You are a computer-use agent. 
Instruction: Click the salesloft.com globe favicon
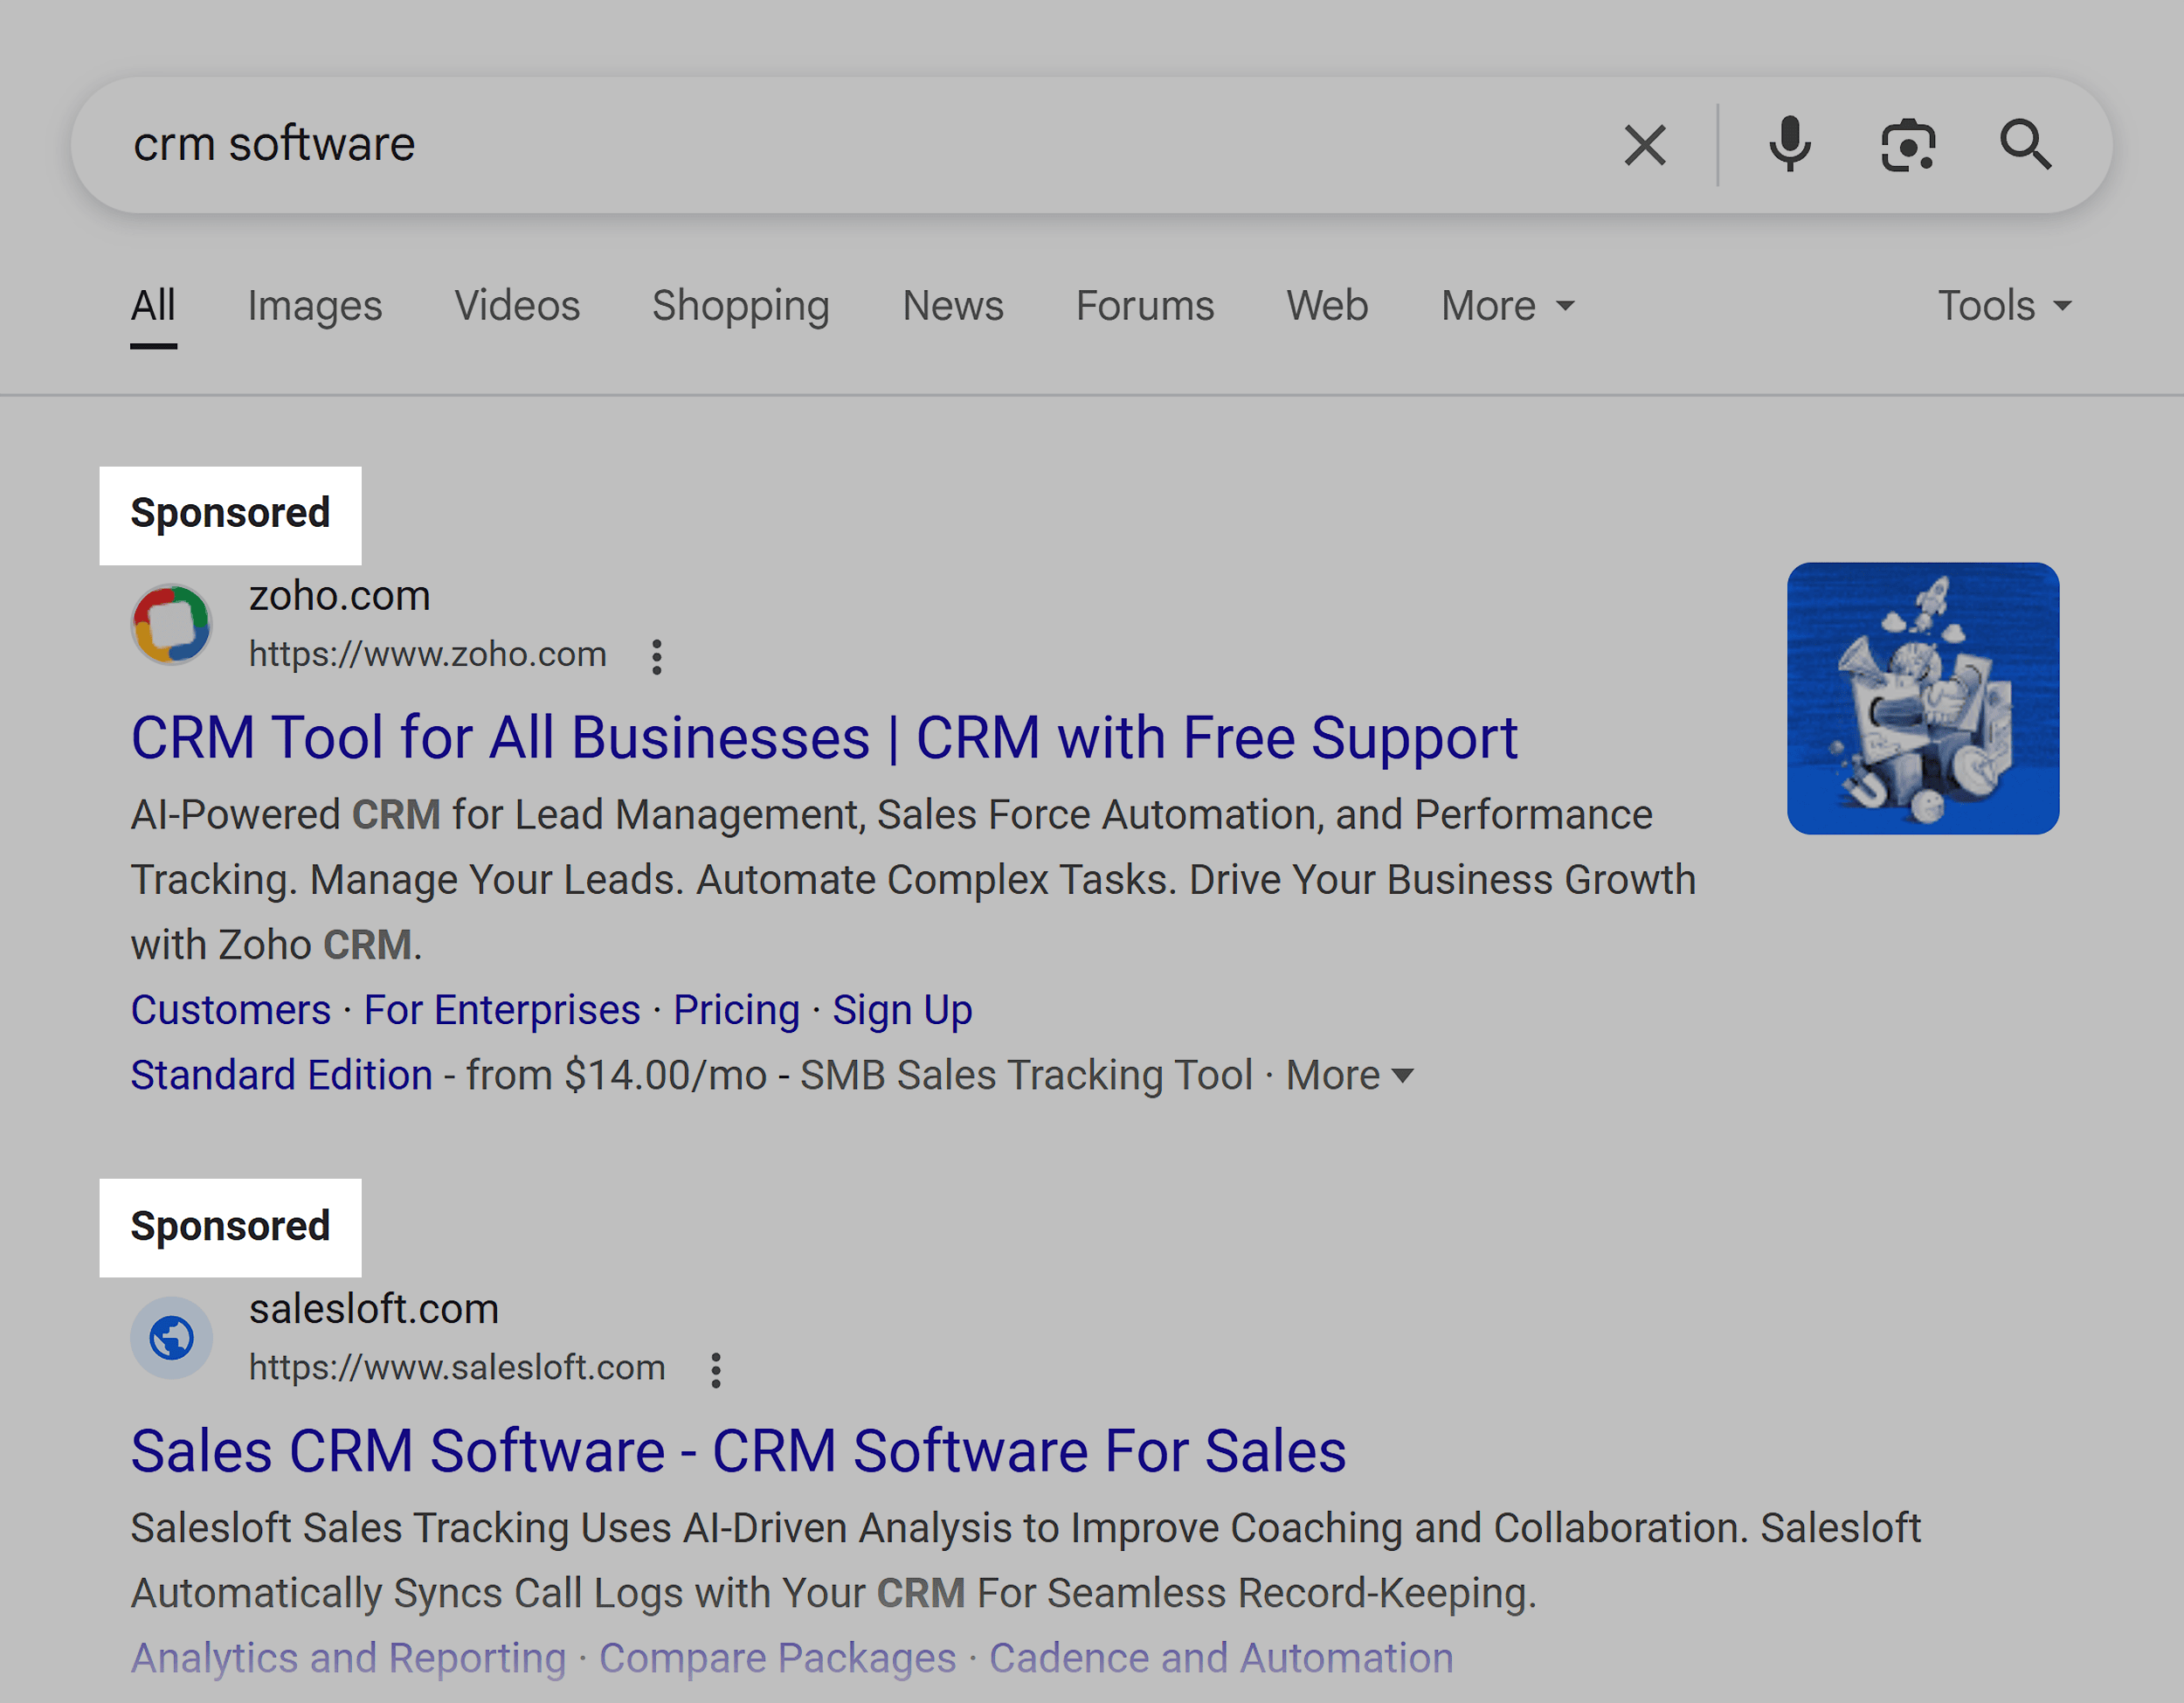(x=172, y=1337)
